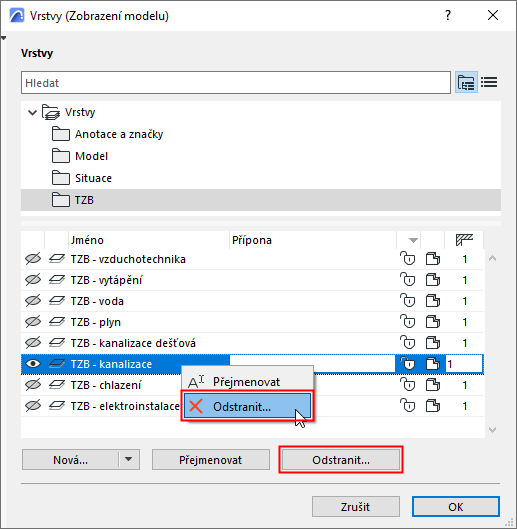
Task: Edit intersection number of TZB - kanalizace
Action: point(464,364)
